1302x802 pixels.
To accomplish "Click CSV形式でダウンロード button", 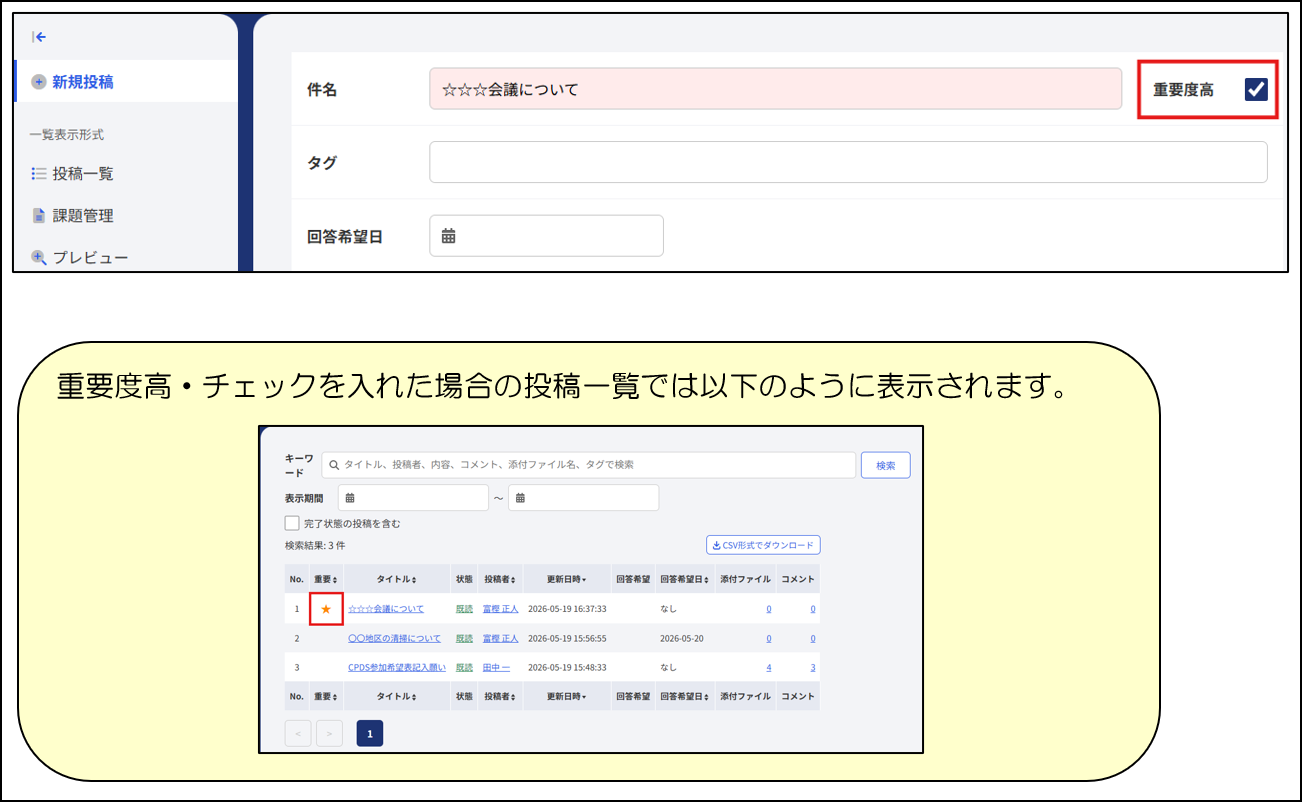I will pos(763,545).
